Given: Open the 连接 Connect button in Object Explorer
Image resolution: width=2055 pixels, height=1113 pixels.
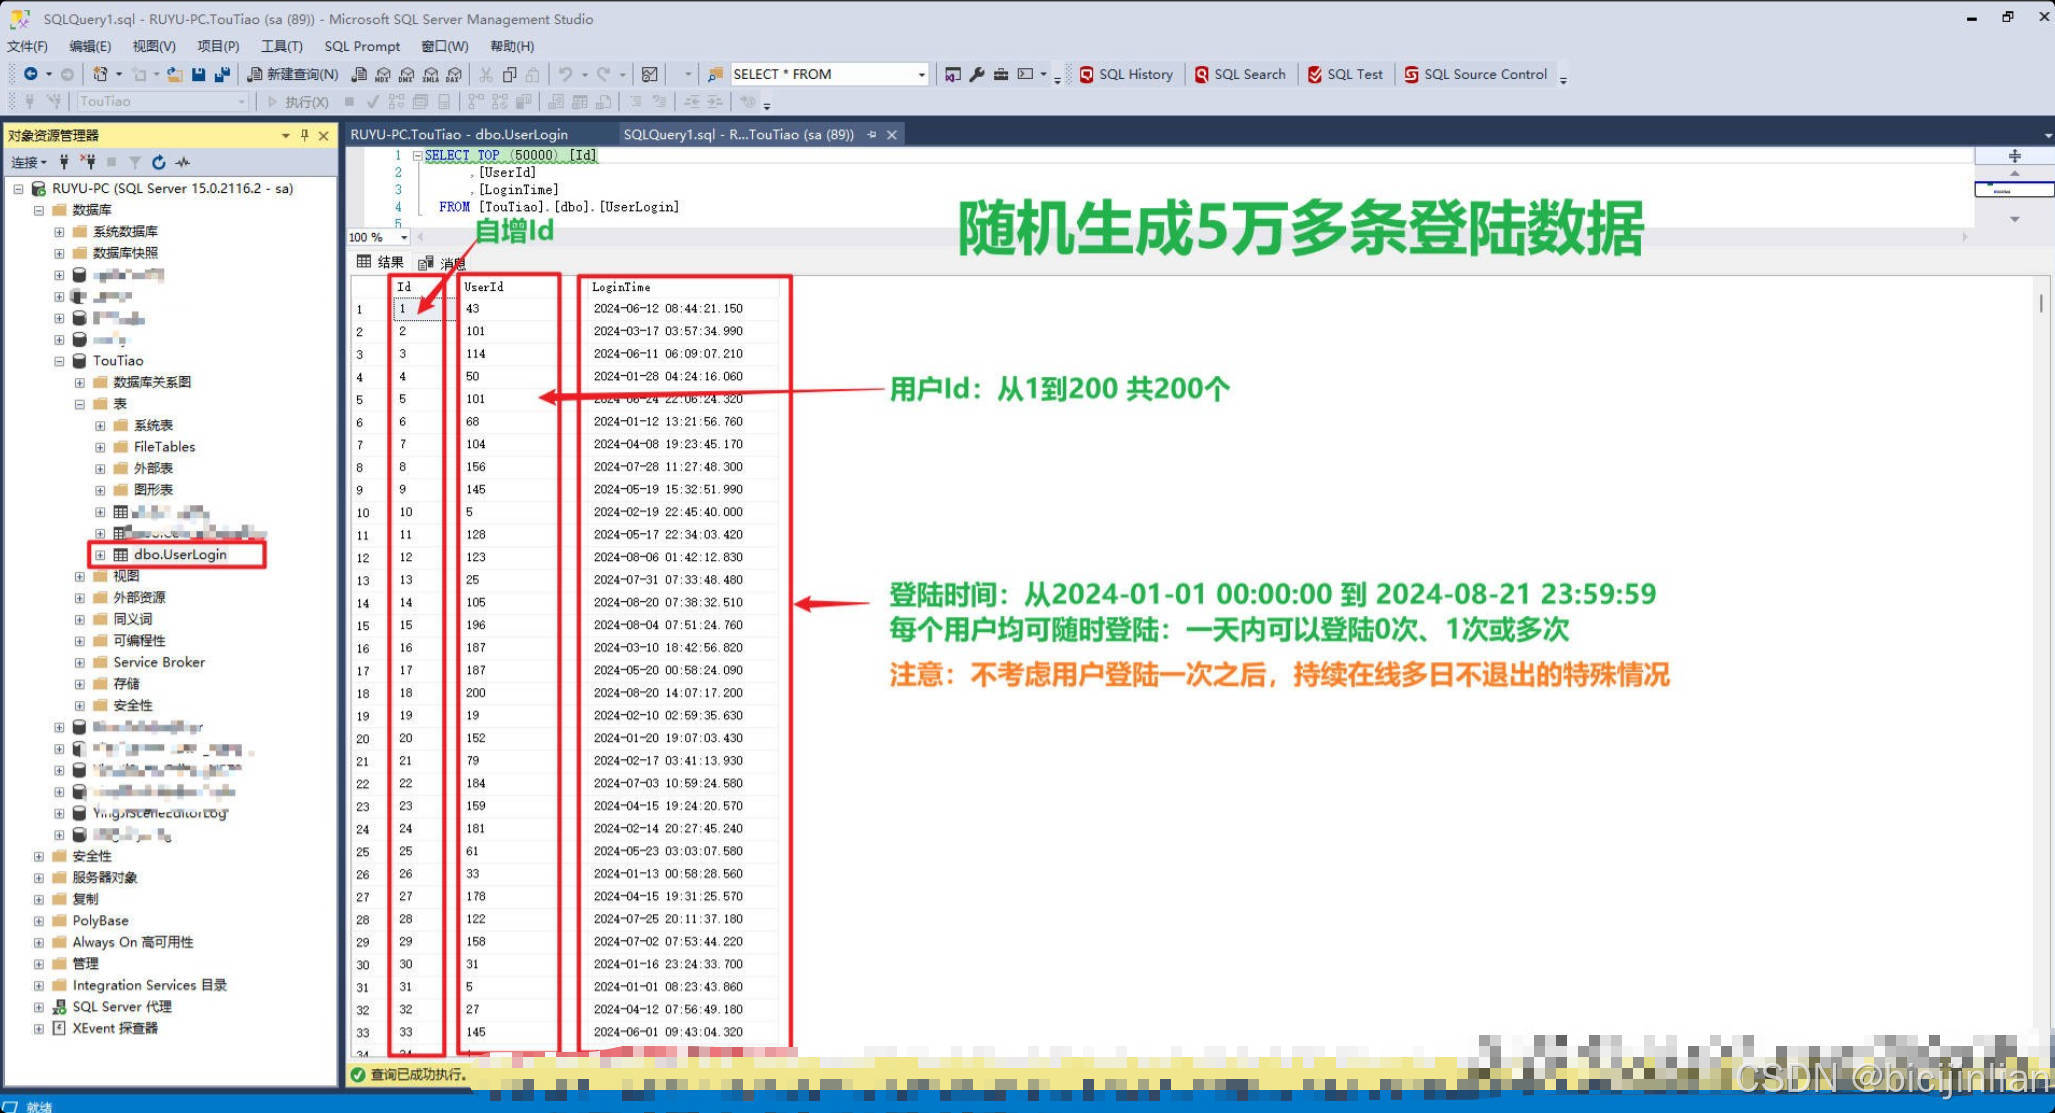Looking at the screenshot, I should [x=28, y=162].
